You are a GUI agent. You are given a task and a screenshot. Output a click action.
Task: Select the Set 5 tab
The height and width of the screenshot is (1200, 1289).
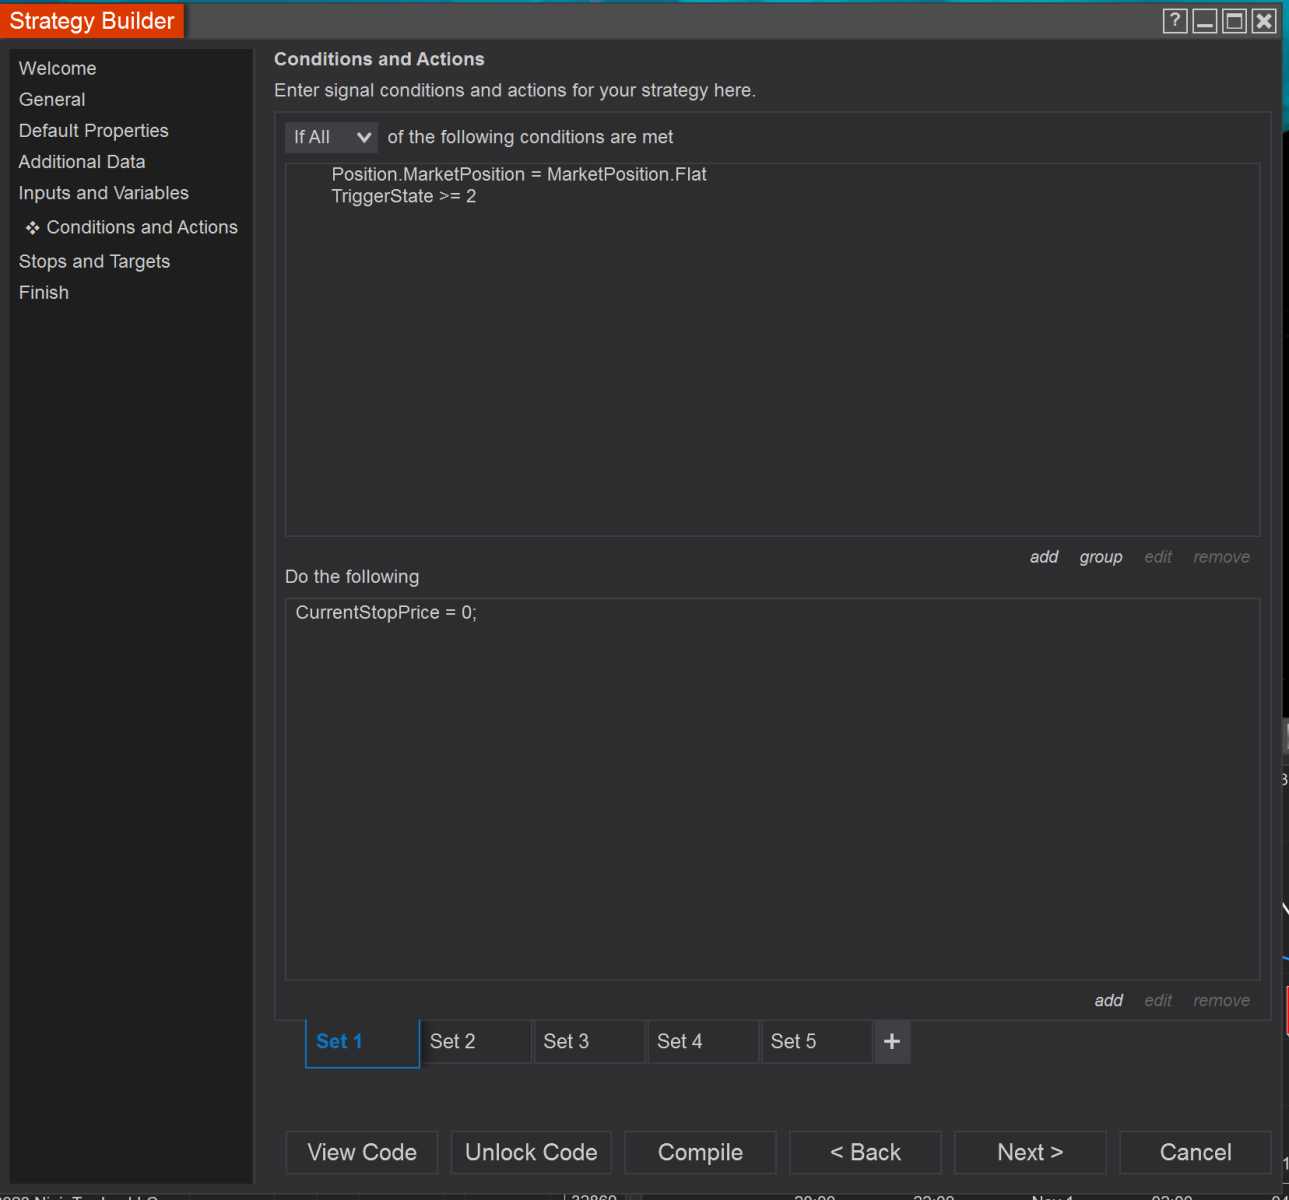816,1042
